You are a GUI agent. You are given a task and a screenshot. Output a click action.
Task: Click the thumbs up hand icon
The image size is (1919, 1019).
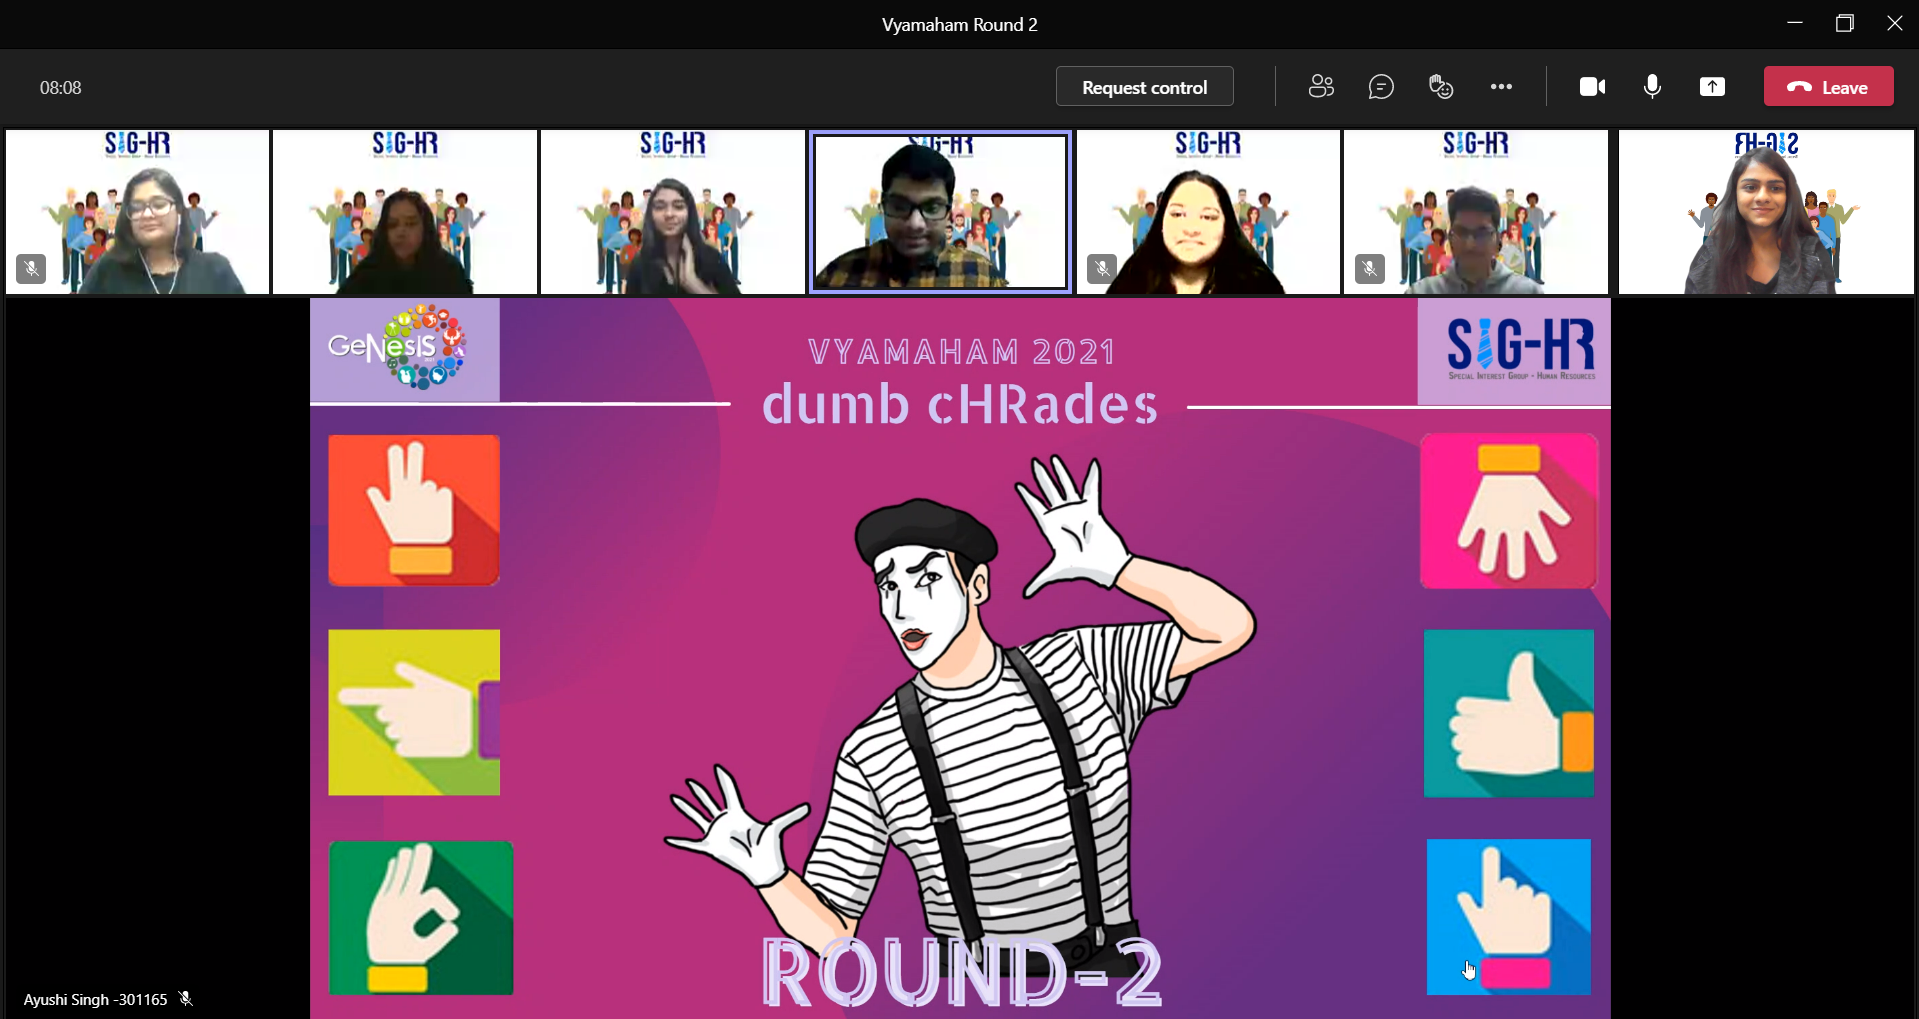click(x=1508, y=713)
